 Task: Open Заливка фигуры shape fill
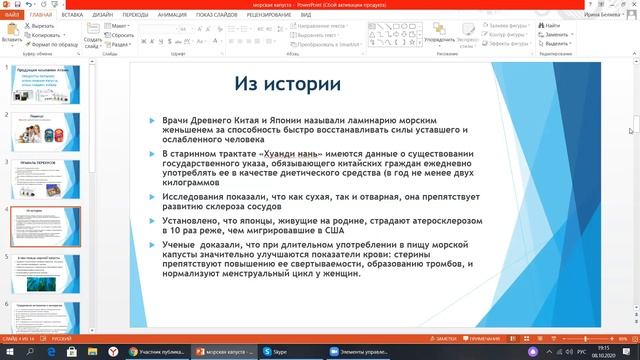coord(506,26)
